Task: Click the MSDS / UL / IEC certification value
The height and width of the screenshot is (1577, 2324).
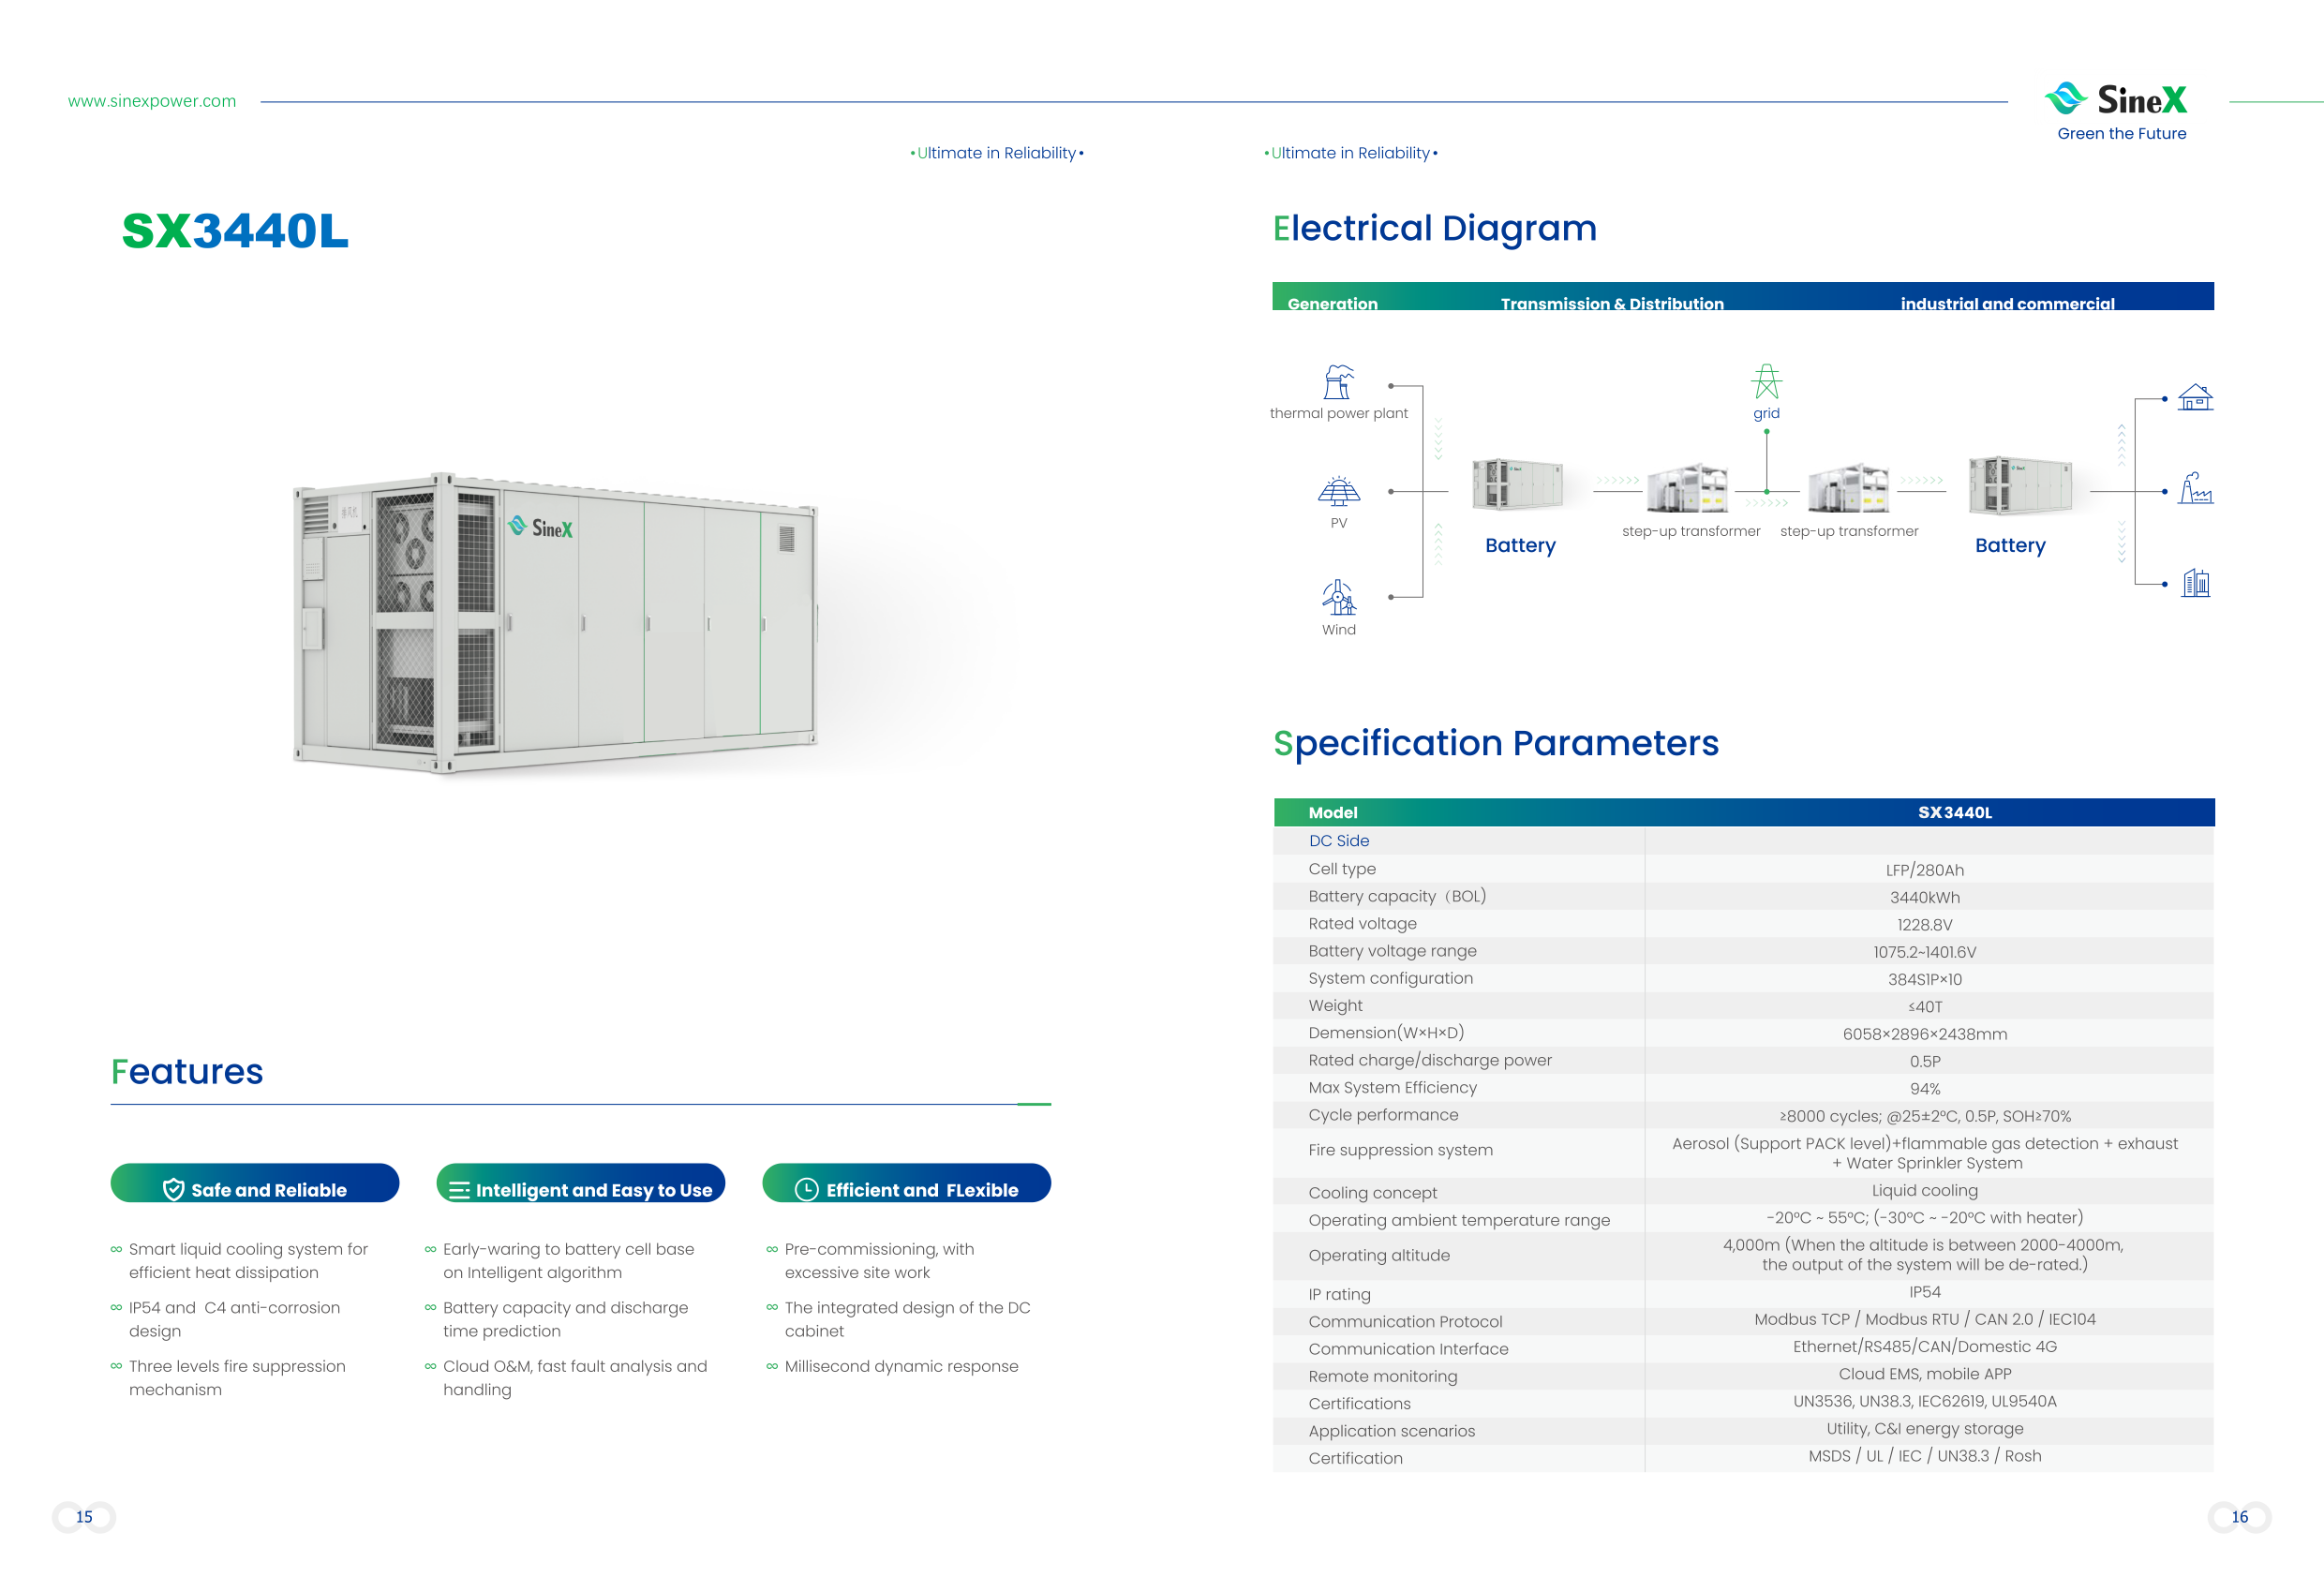Action: [x=1924, y=1456]
